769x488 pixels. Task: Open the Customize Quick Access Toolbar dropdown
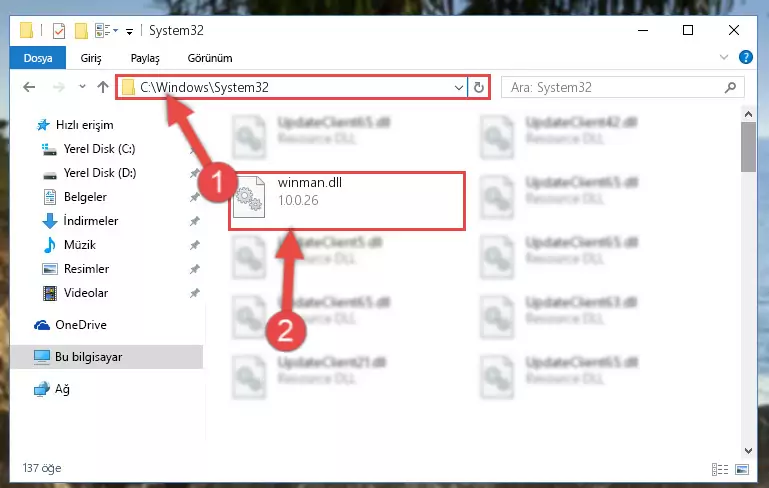[129, 32]
